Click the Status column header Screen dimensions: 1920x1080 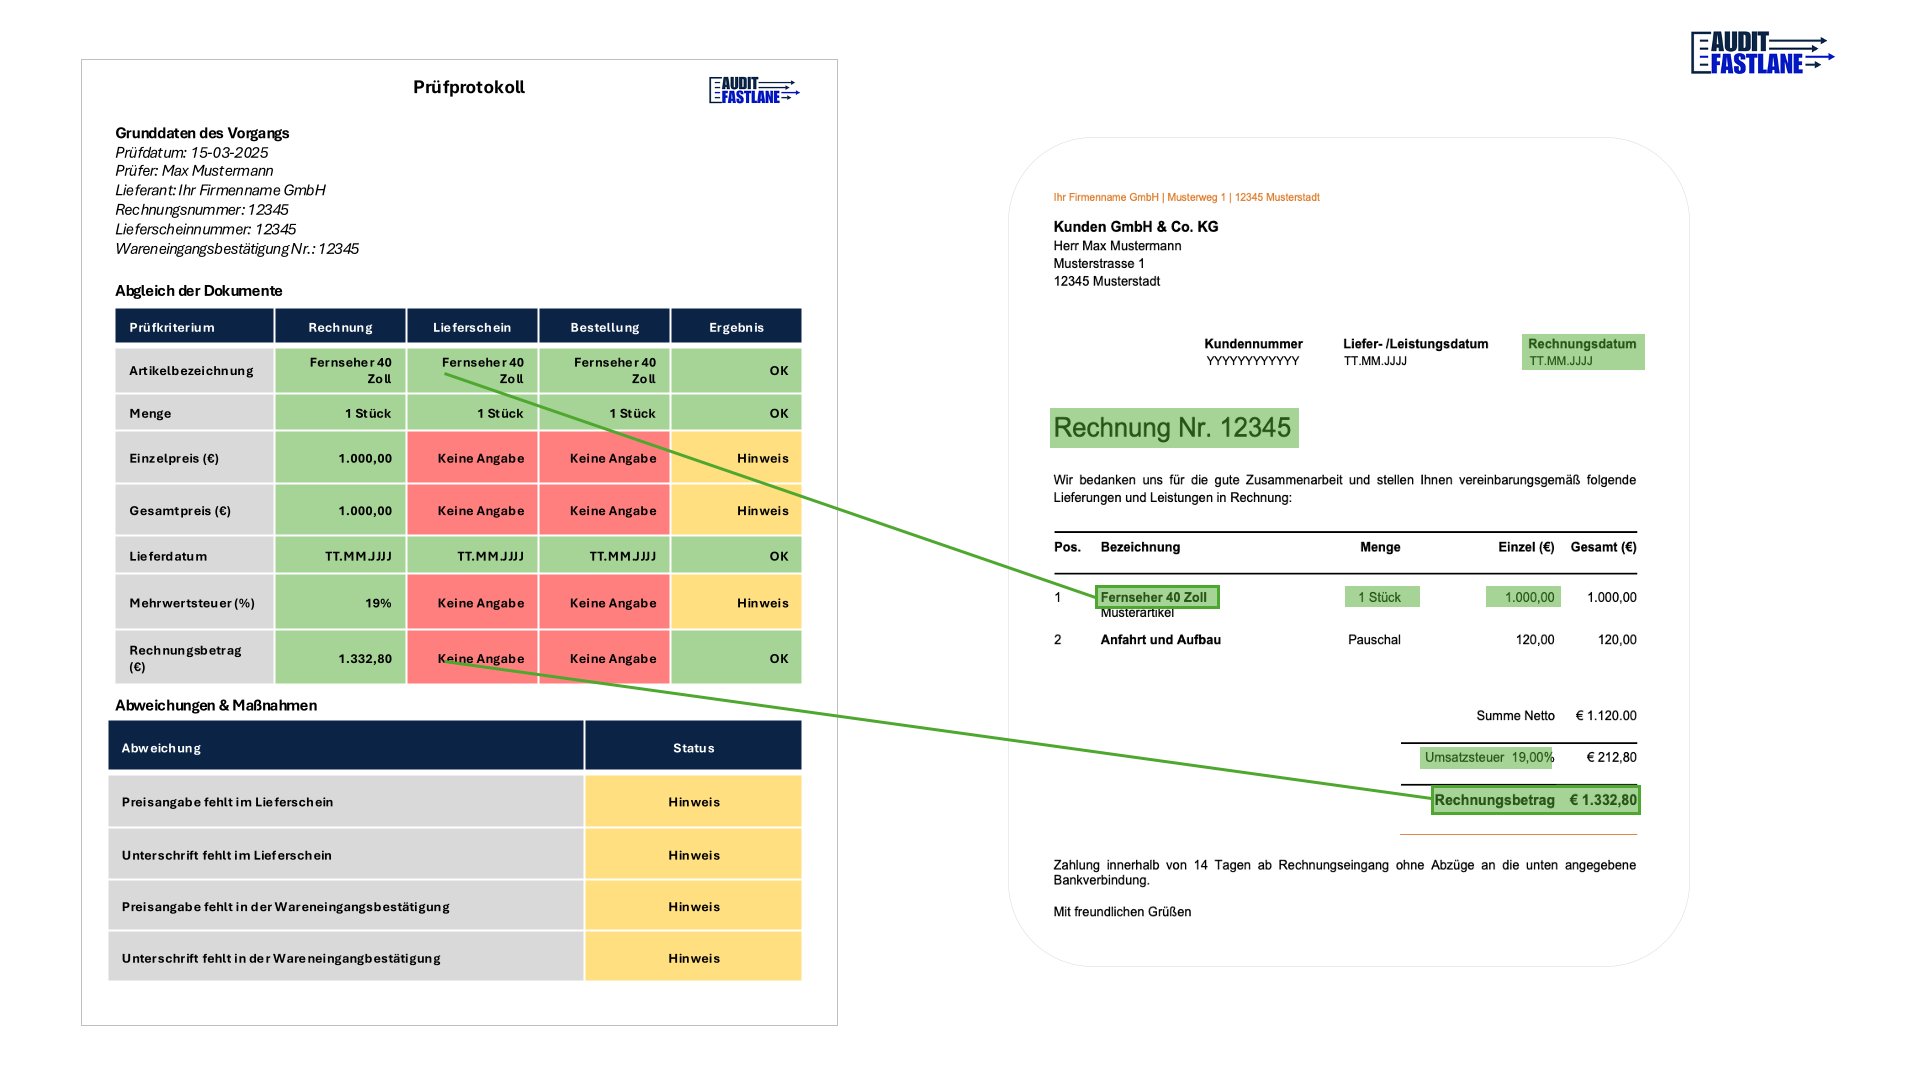693,747
